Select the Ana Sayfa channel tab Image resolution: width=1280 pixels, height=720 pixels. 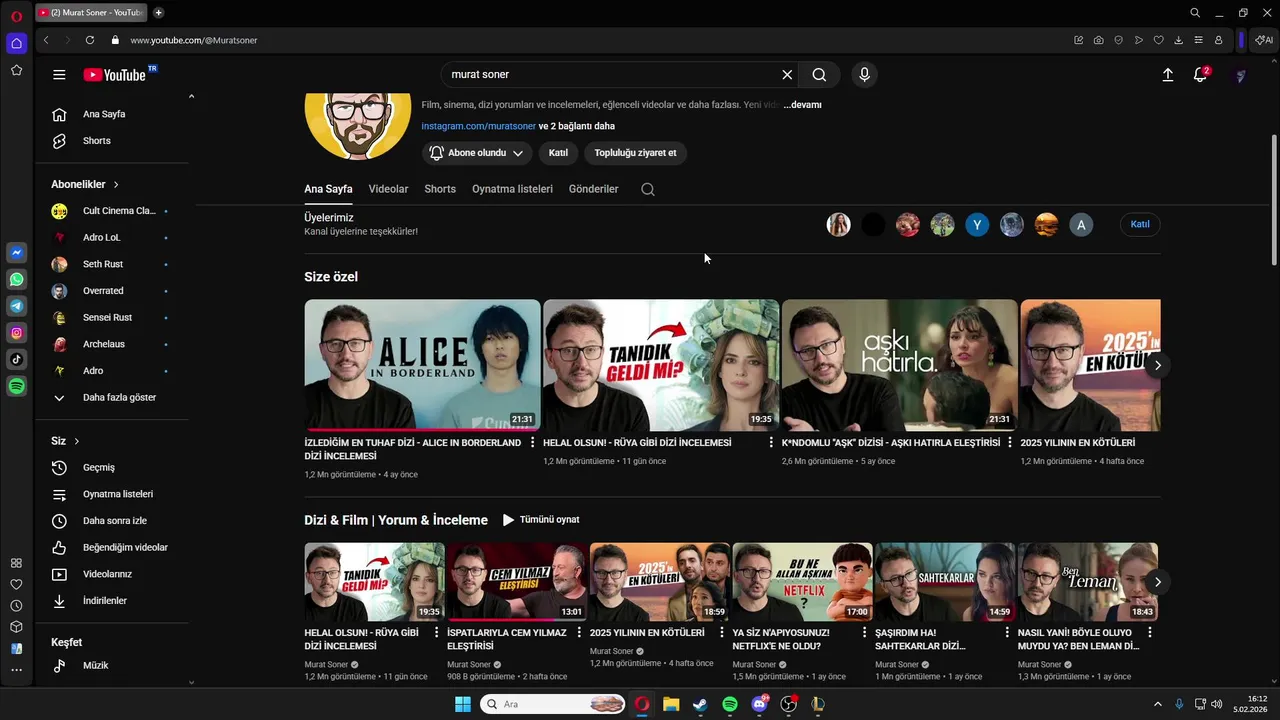[x=328, y=189]
